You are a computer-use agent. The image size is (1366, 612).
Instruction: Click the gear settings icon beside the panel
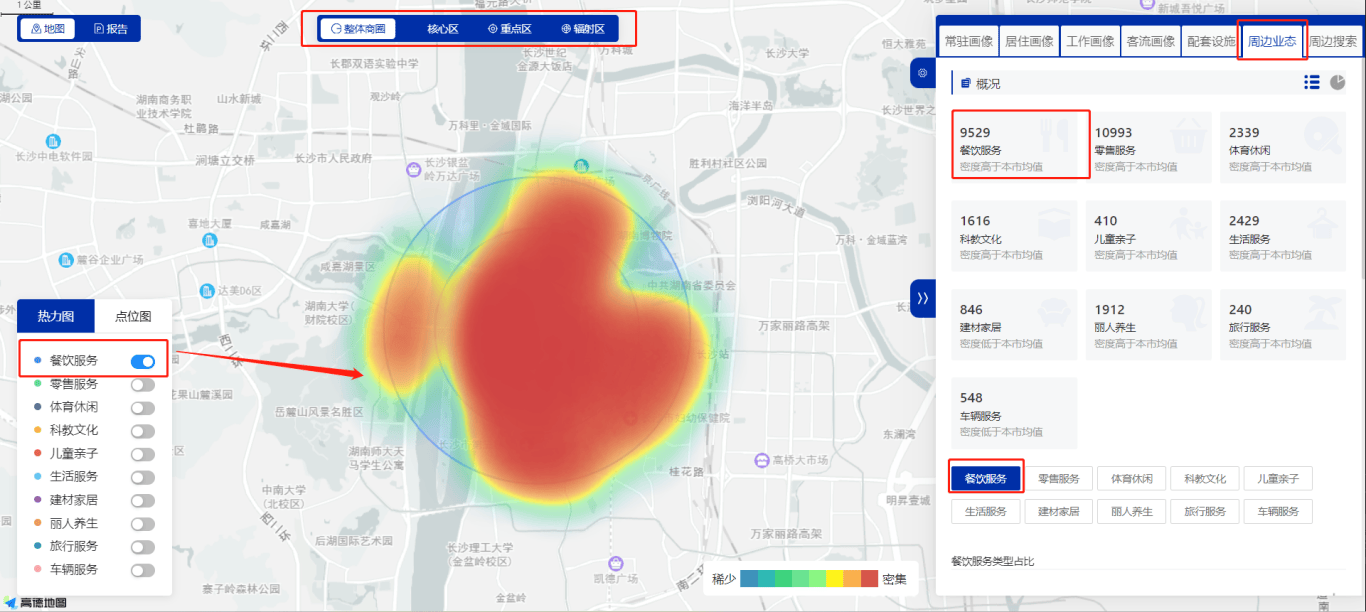(922, 73)
